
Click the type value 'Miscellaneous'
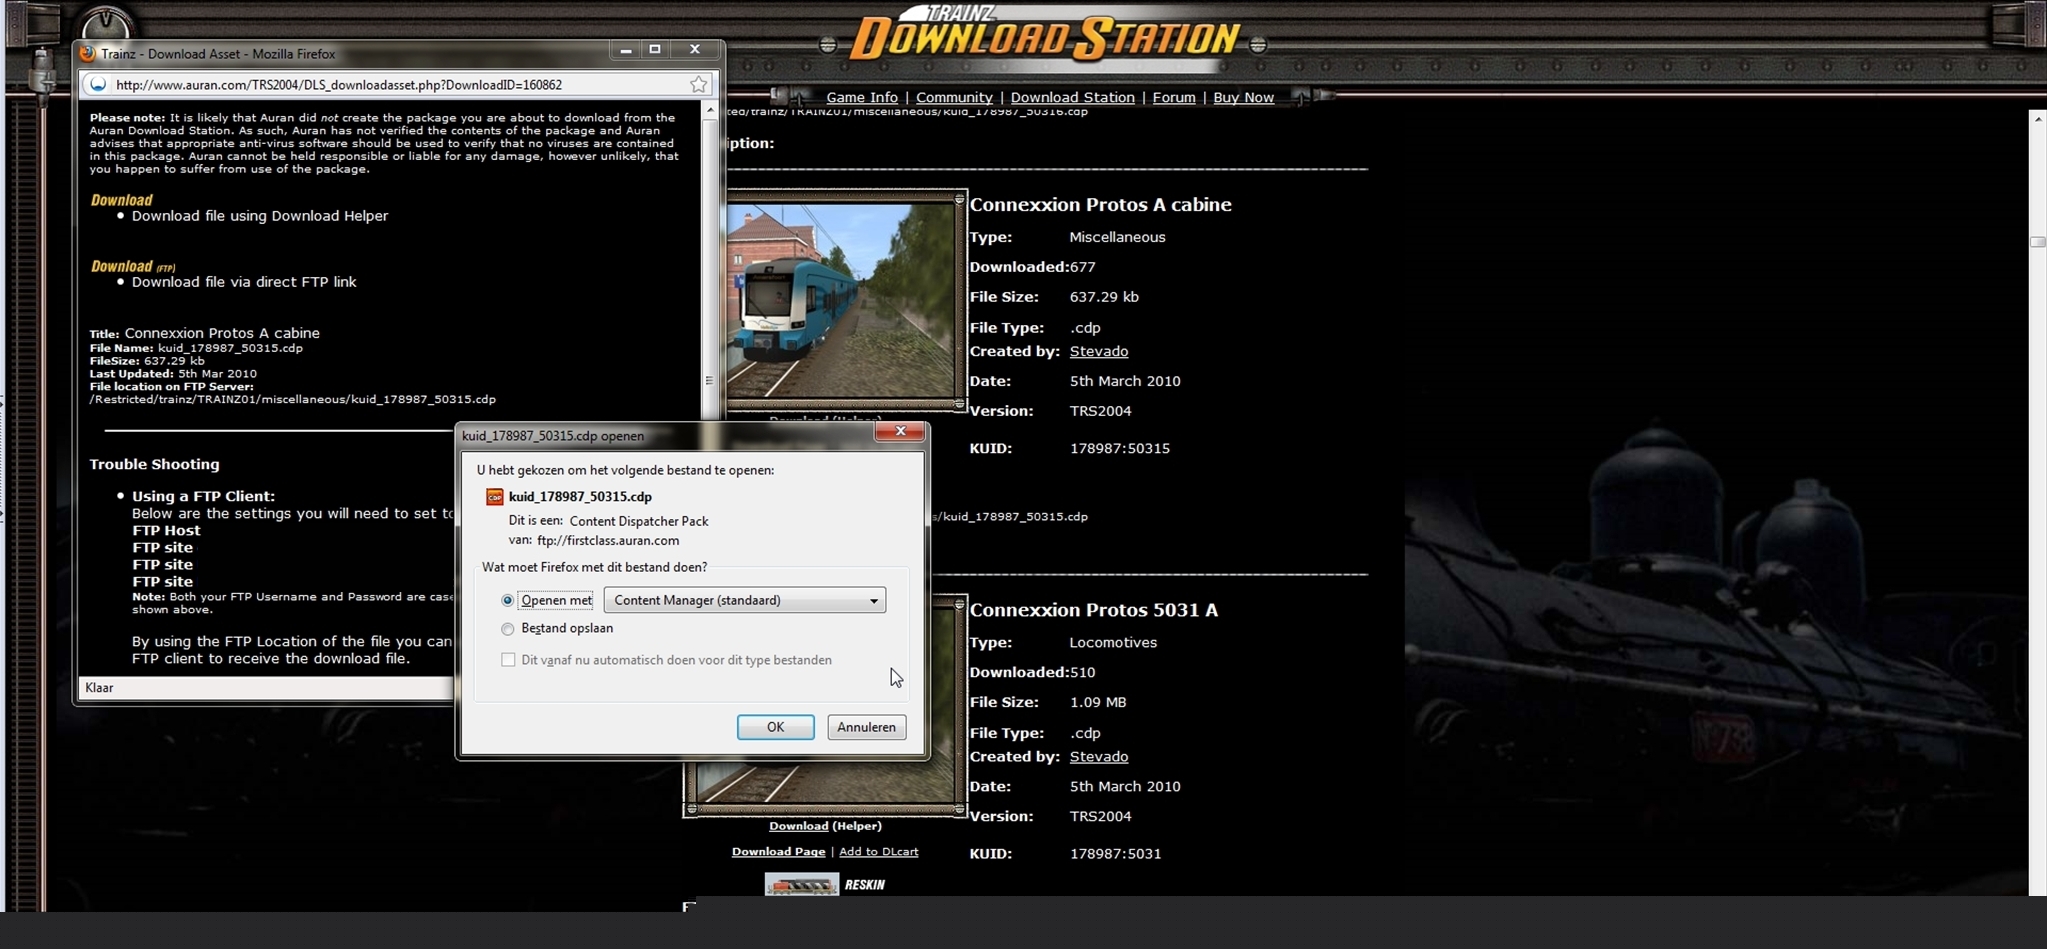pos(1117,238)
